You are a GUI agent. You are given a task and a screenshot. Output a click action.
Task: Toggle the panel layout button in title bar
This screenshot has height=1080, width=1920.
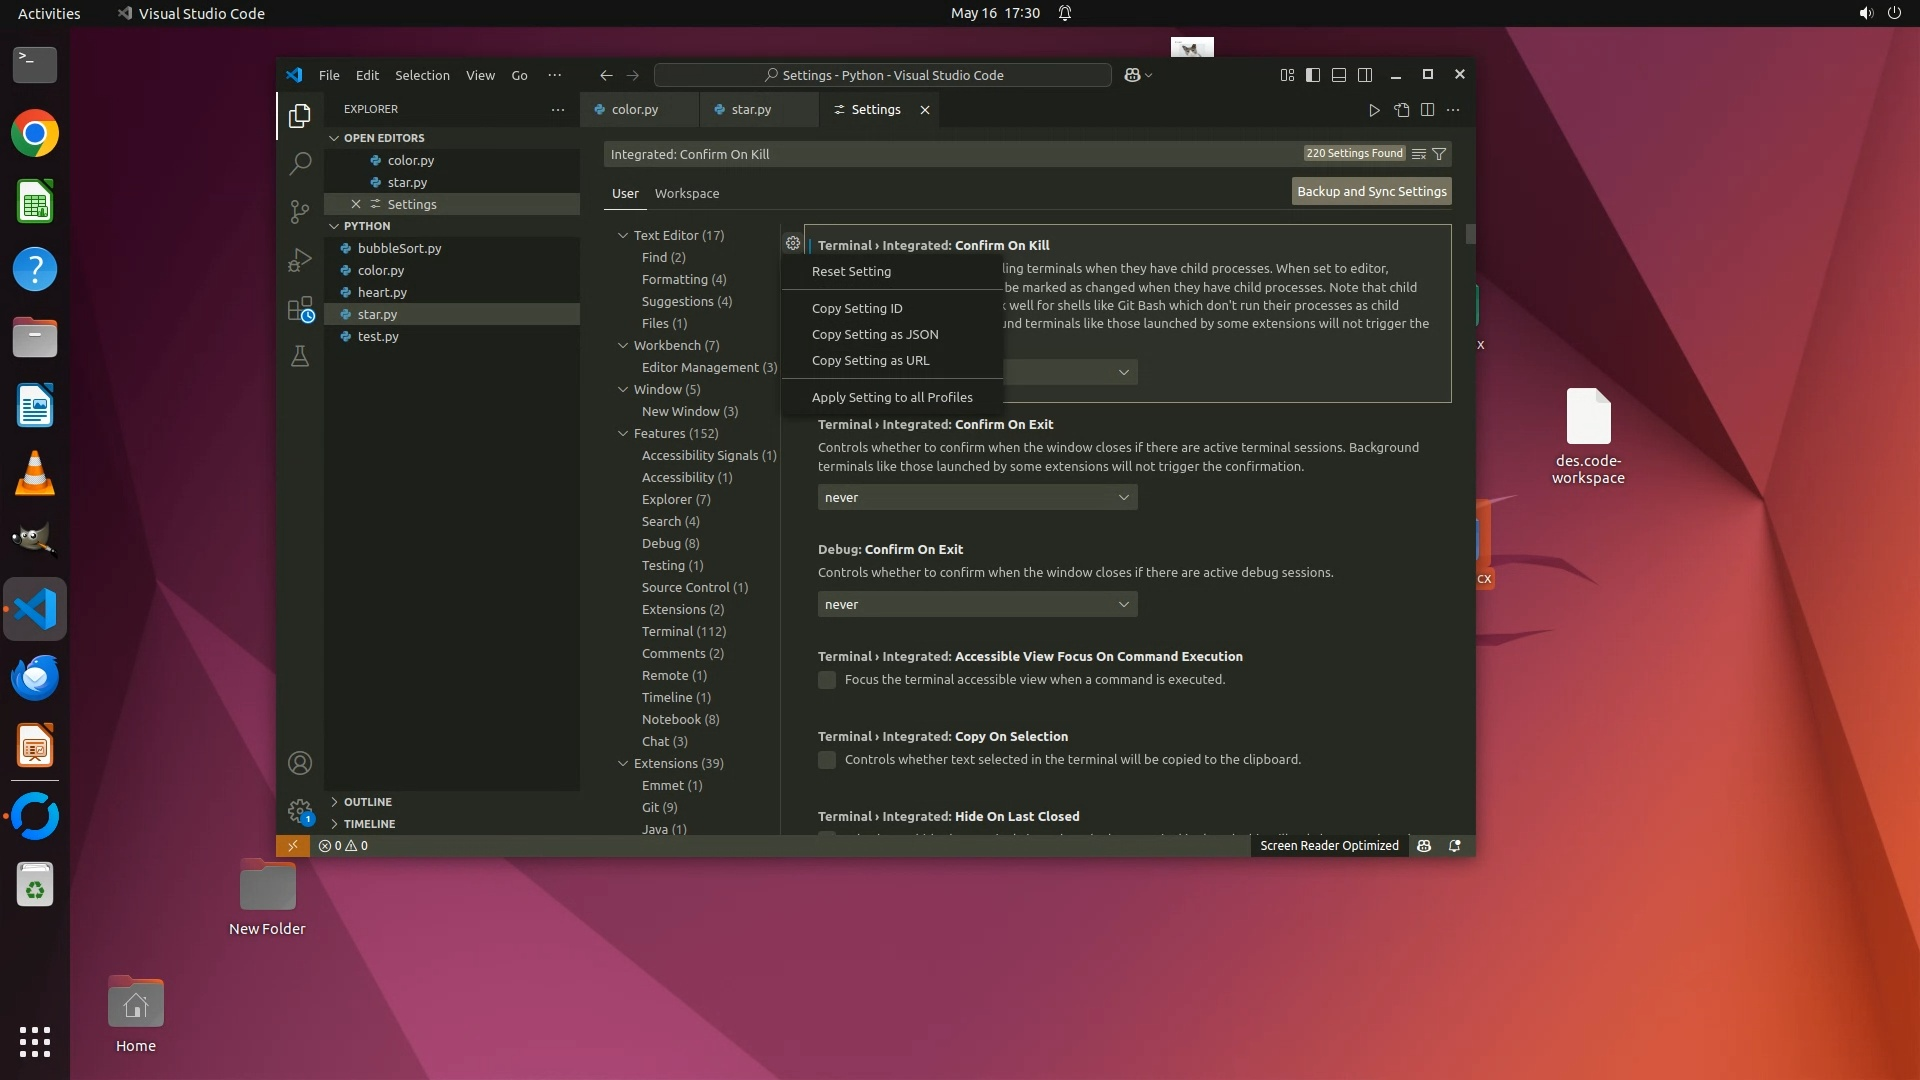point(1339,75)
